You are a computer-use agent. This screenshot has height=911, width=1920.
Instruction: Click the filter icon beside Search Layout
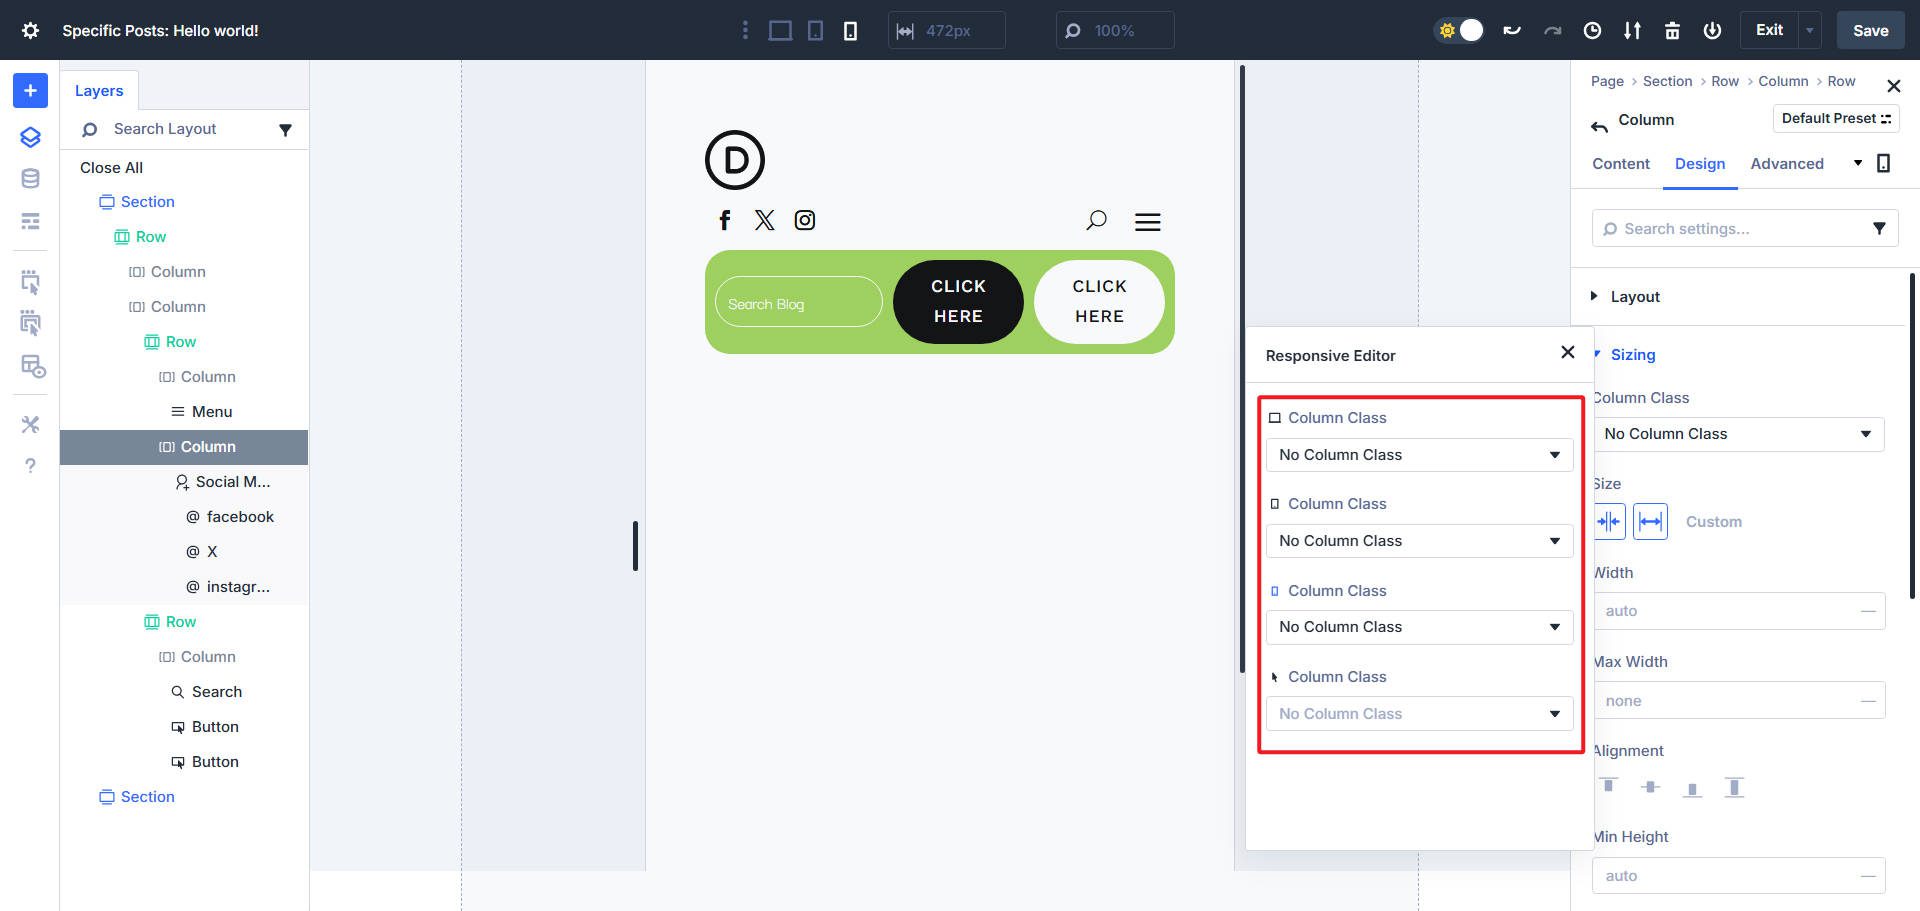[x=287, y=129]
